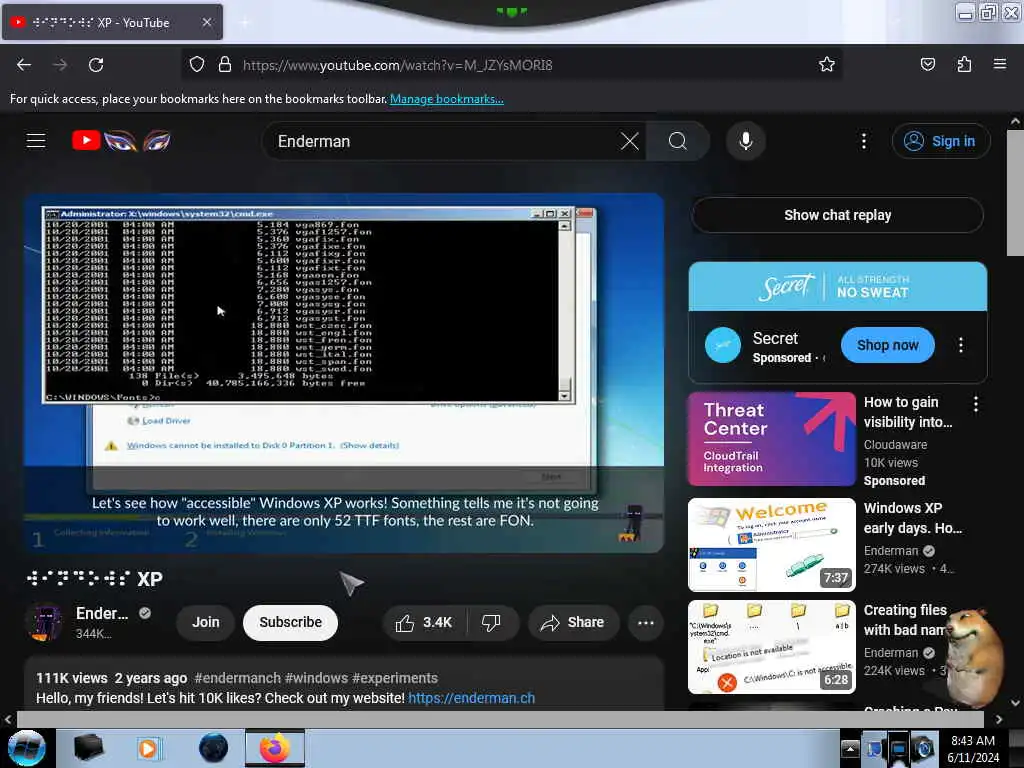Viewport: 1024px width, 768px height.
Task: Click the taskbar clock showing 8:43 AM
Action: 973,748
